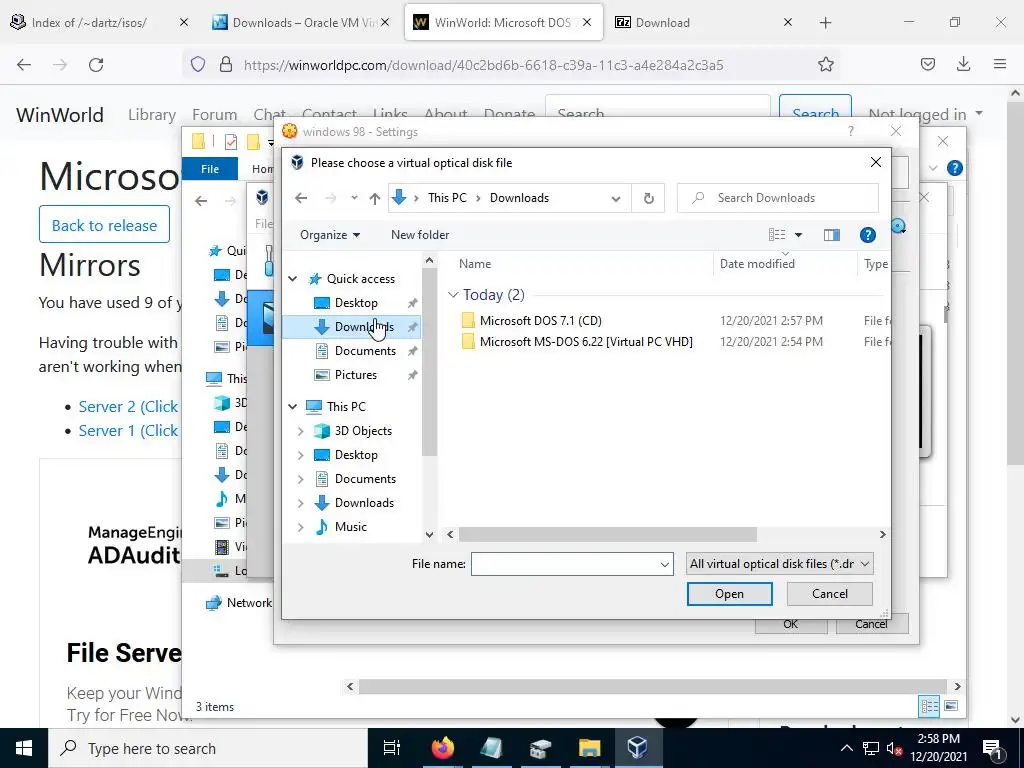Image resolution: width=1024 pixels, height=768 pixels.
Task: Go up one folder level in dialog
Action: tap(374, 198)
